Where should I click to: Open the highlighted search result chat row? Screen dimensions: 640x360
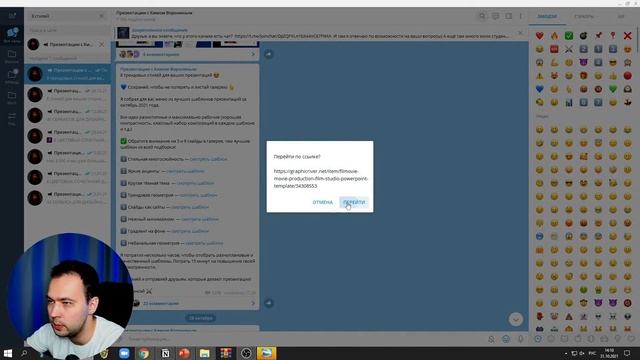tap(67, 74)
